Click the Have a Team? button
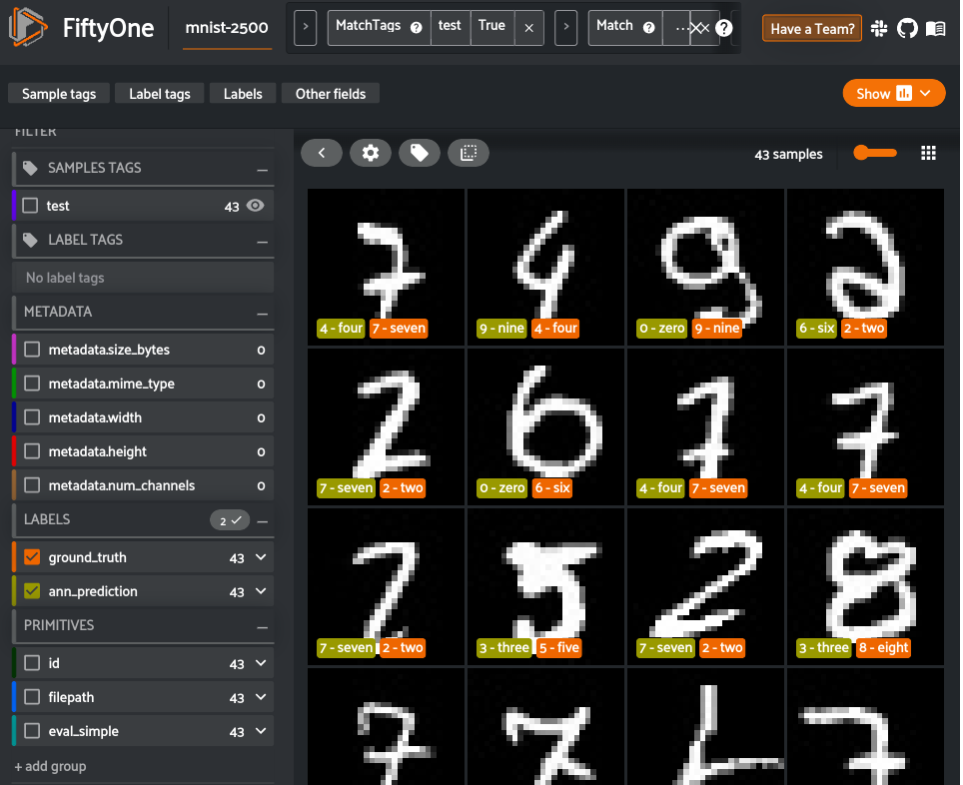The image size is (963, 785). tap(811, 28)
